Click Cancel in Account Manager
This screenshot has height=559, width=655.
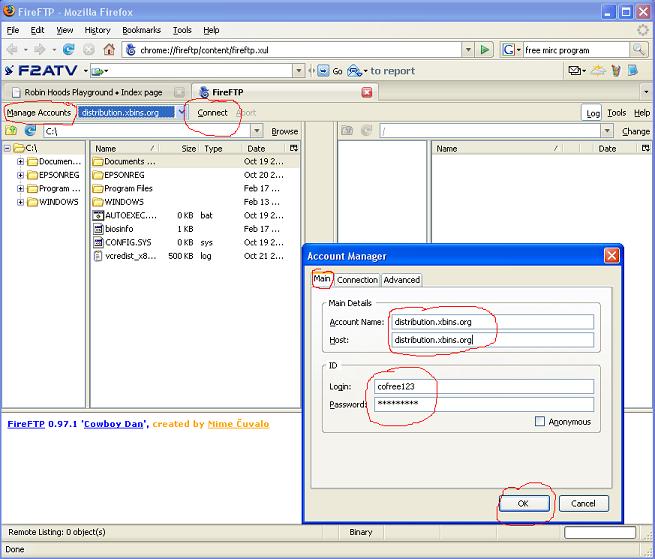point(584,503)
